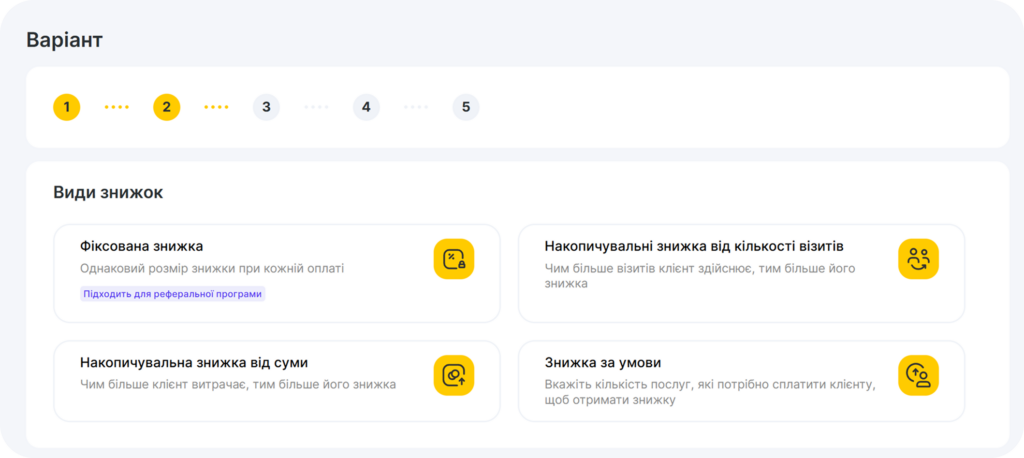Click the "Види знижок" section heading
The width and height of the screenshot is (1024, 458).
tap(108, 193)
